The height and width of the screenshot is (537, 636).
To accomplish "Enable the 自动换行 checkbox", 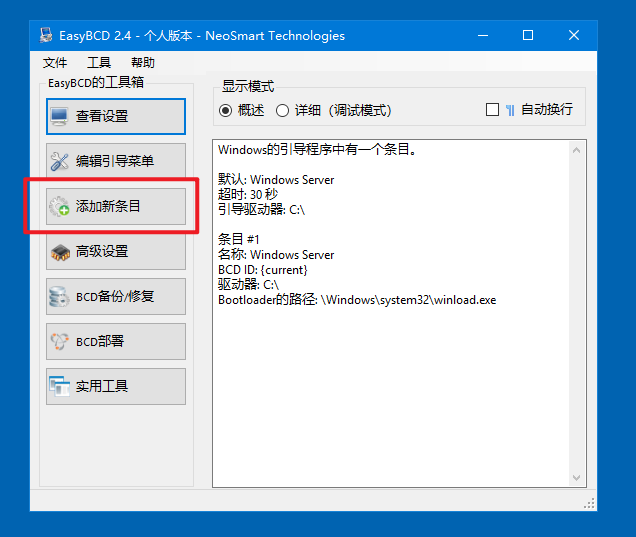I will point(492,110).
